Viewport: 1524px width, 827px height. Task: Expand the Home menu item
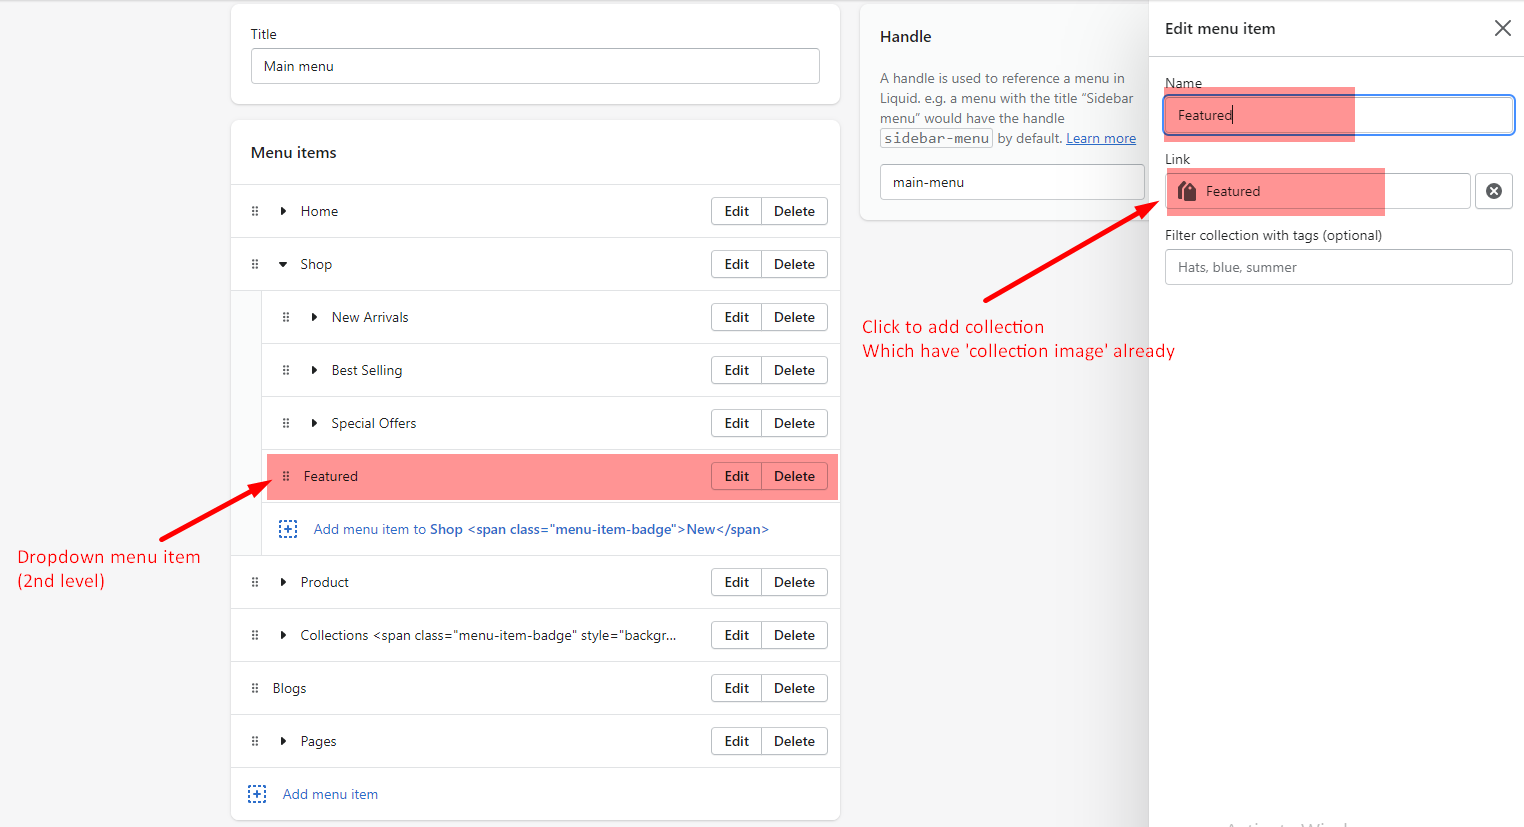283,211
